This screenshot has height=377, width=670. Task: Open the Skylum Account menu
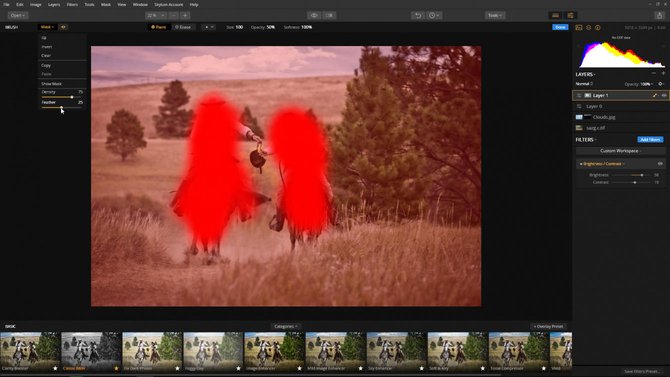[x=168, y=4]
